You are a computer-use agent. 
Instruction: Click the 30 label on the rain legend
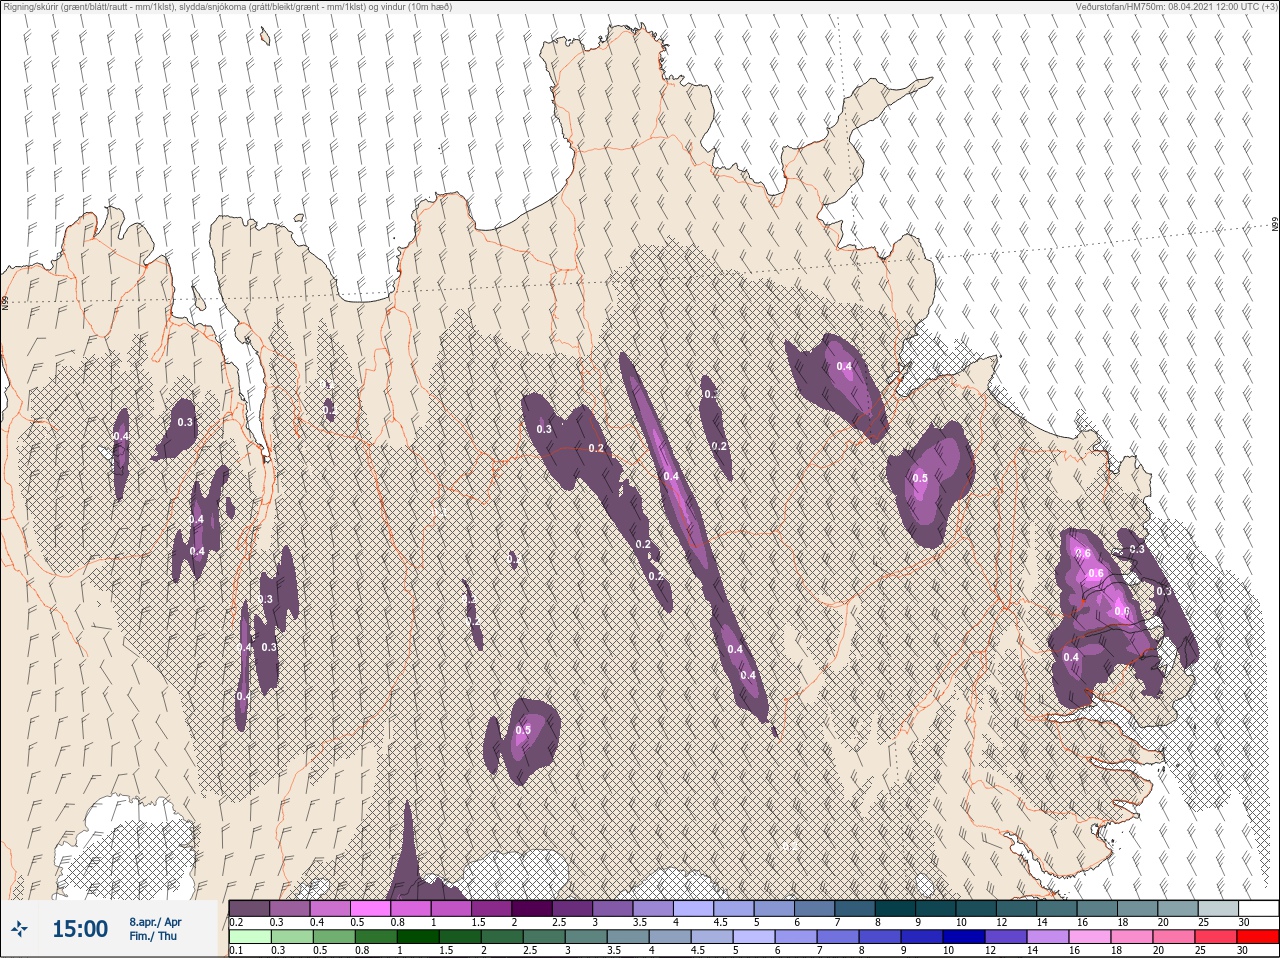pyautogui.click(x=1243, y=950)
